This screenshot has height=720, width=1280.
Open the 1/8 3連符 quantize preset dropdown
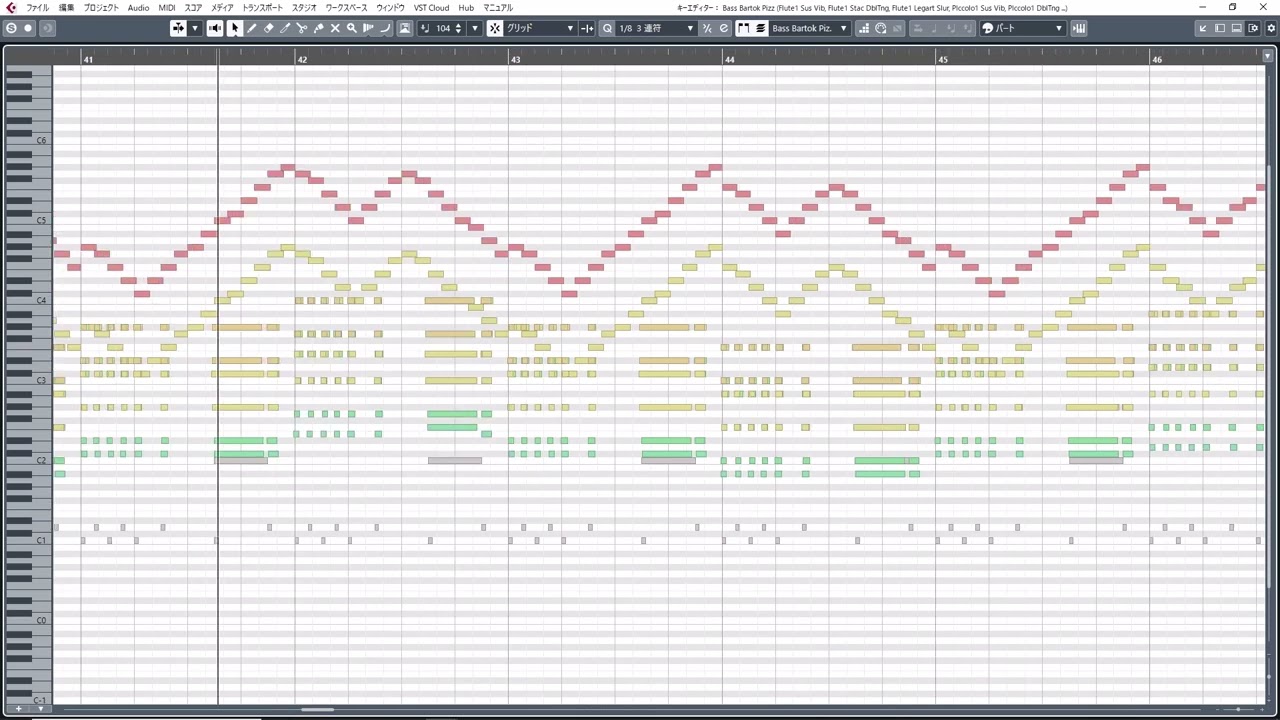pyautogui.click(x=656, y=28)
